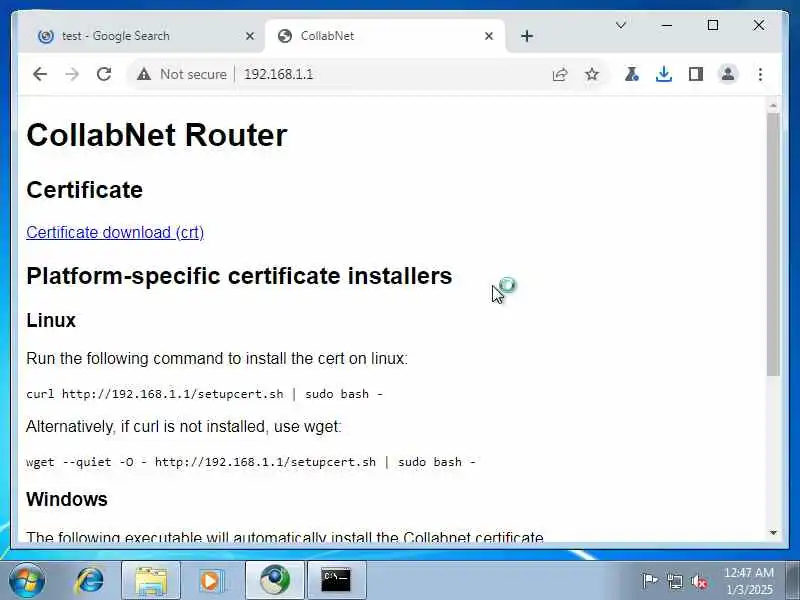This screenshot has width=800, height=600.
Task: Click the Linux section heading
Action: (51, 320)
